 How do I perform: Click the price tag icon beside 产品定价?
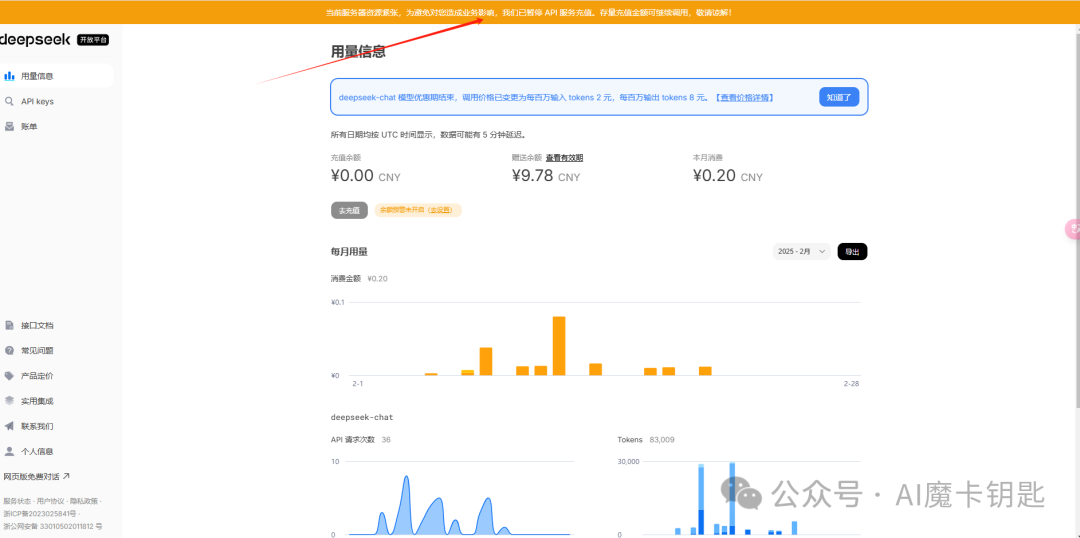click(x=9, y=375)
